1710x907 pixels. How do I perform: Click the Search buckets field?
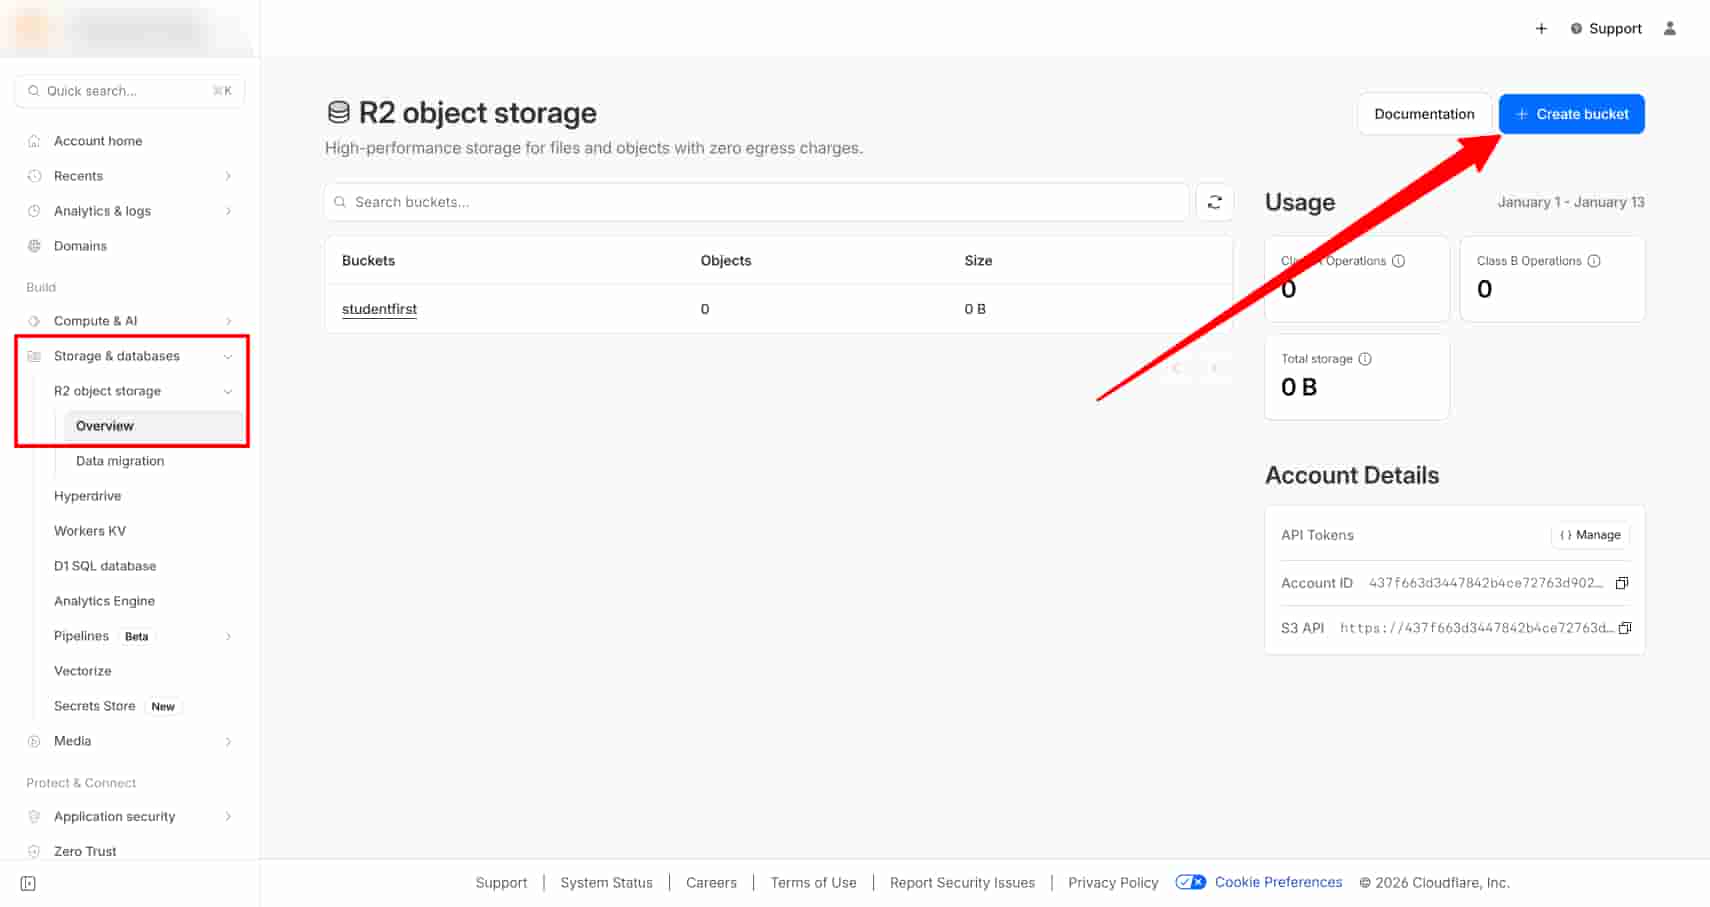coord(760,202)
